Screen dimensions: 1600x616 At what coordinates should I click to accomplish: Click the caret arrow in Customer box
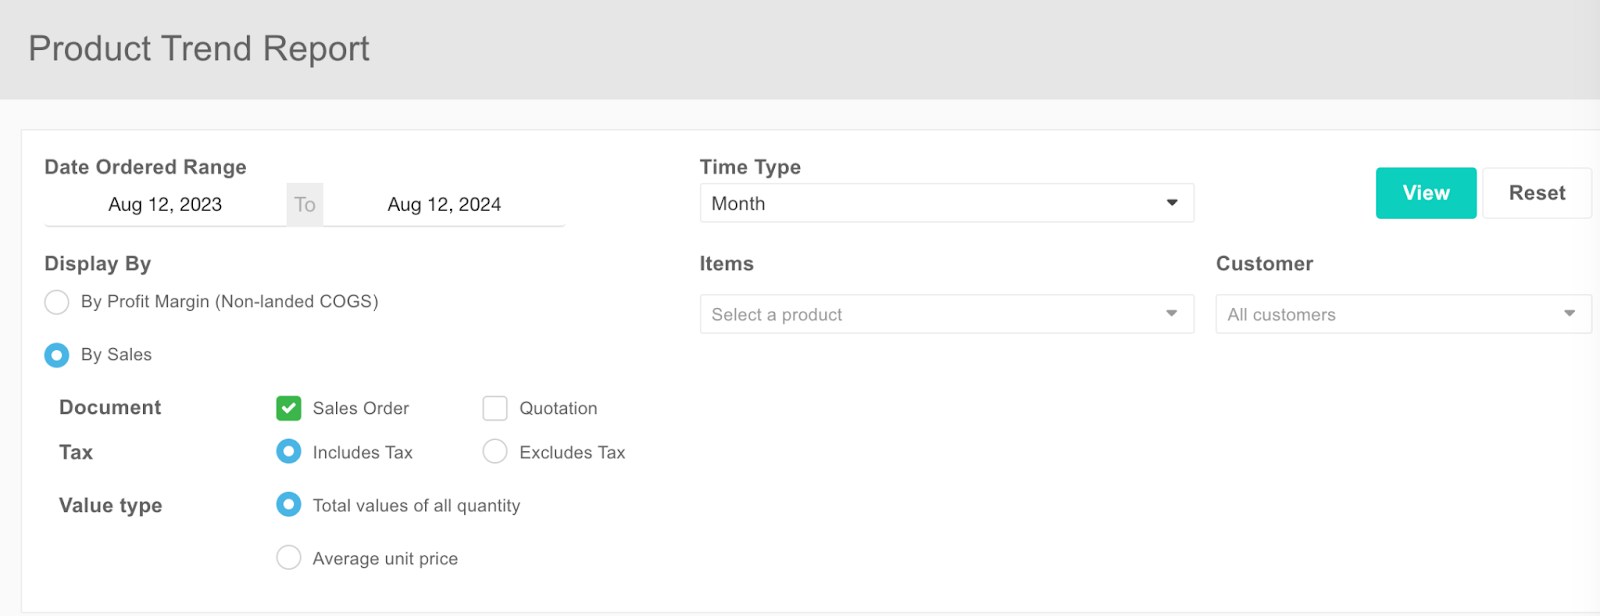(x=1569, y=314)
